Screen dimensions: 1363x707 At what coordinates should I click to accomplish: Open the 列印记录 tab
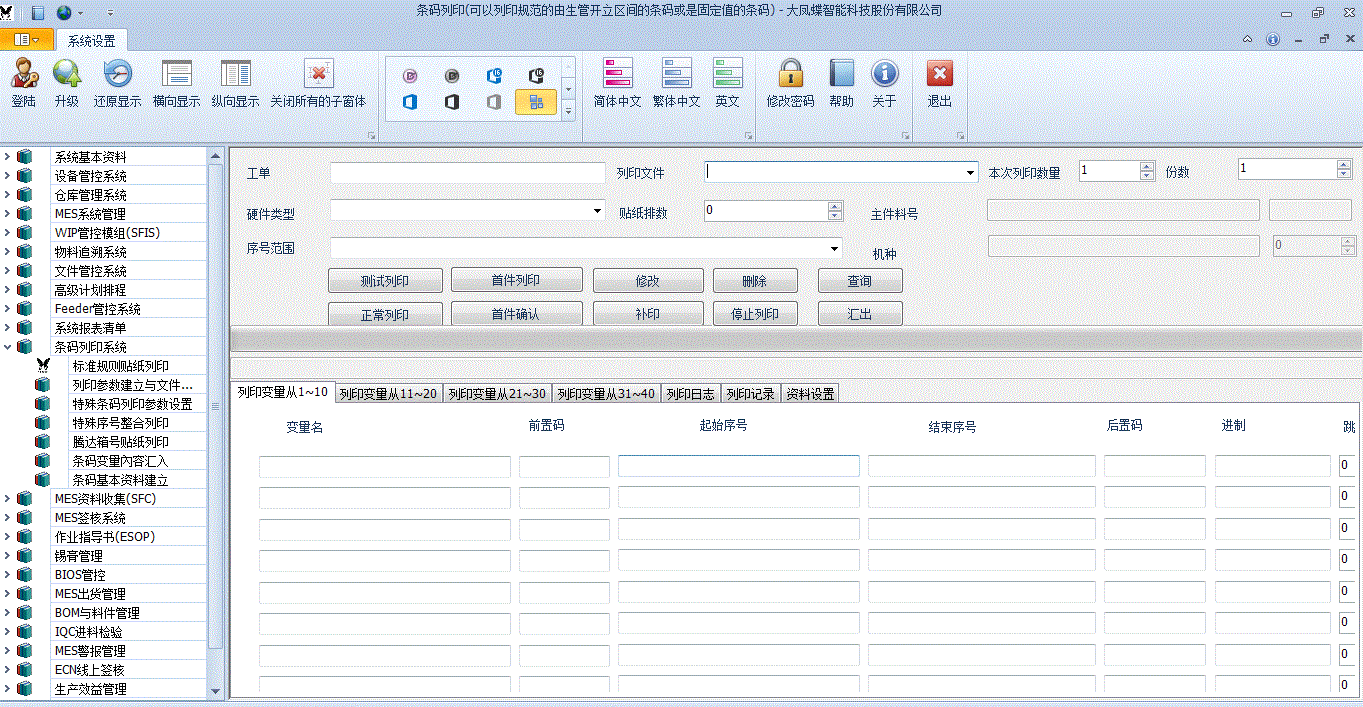750,394
